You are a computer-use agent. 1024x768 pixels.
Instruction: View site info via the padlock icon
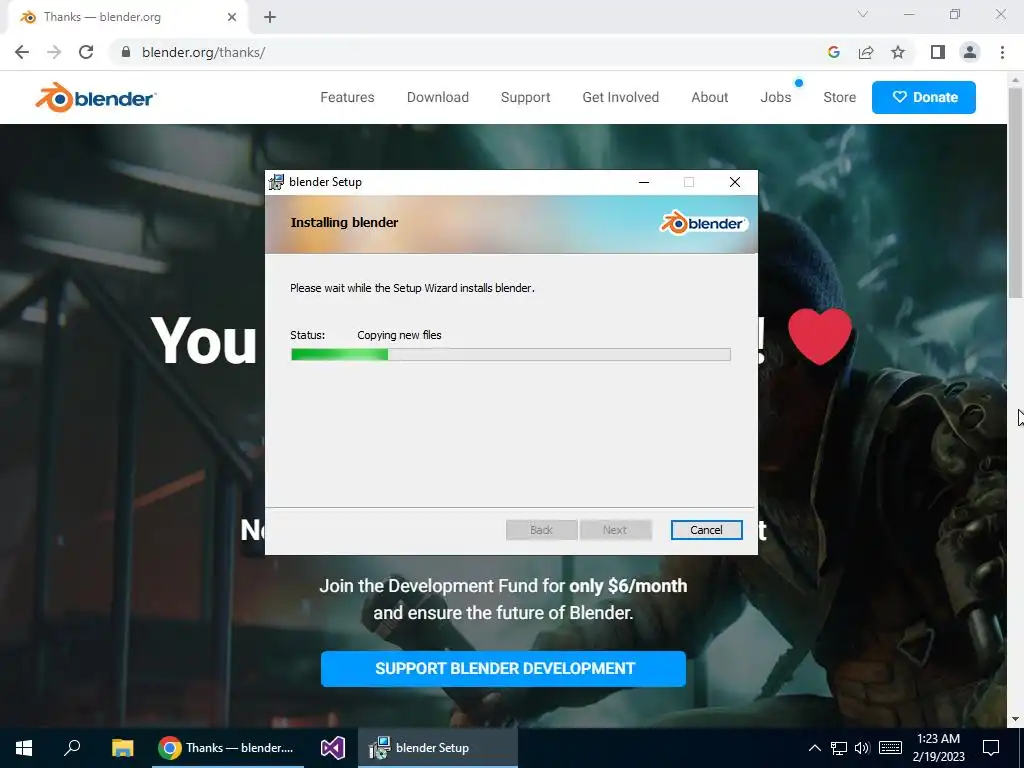coord(126,52)
